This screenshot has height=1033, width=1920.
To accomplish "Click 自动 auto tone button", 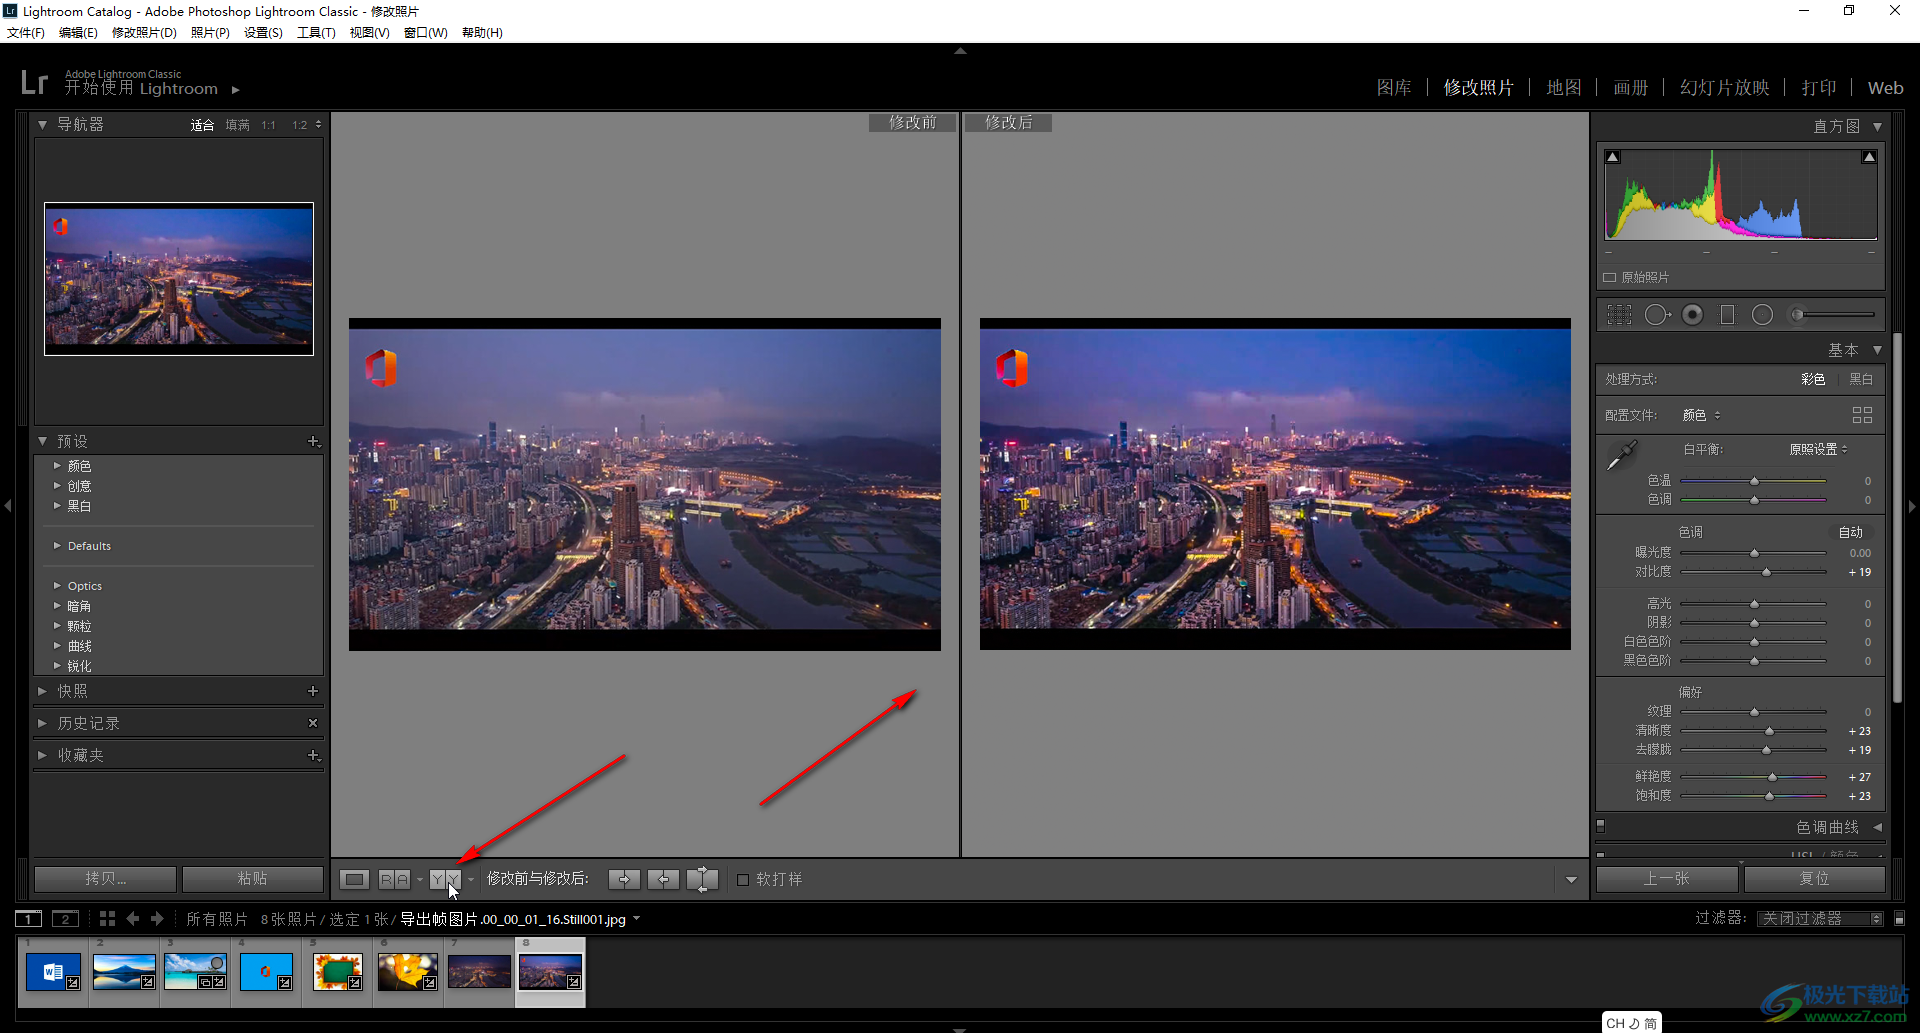I will (1851, 532).
